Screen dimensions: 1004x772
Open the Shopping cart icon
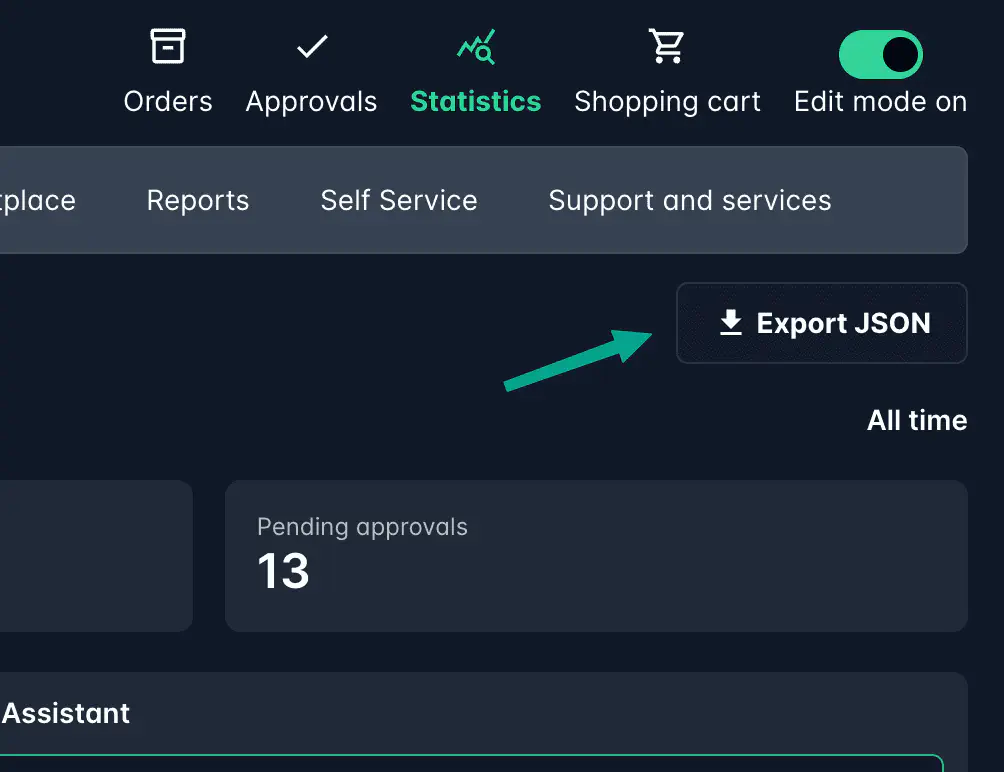(666, 45)
